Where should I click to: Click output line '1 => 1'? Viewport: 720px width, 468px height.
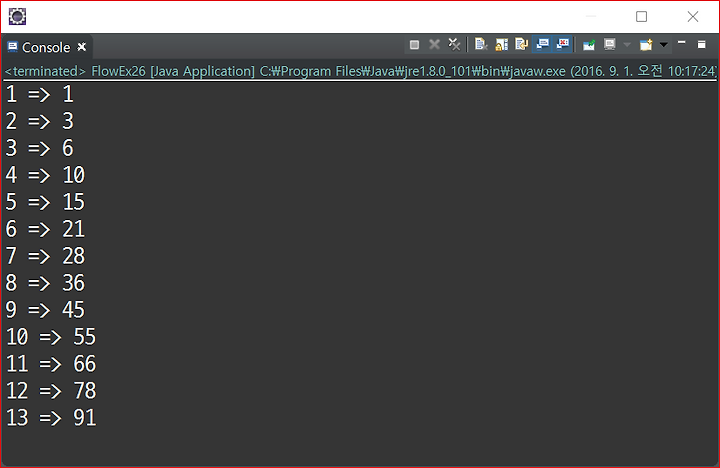pyautogui.click(x=39, y=95)
